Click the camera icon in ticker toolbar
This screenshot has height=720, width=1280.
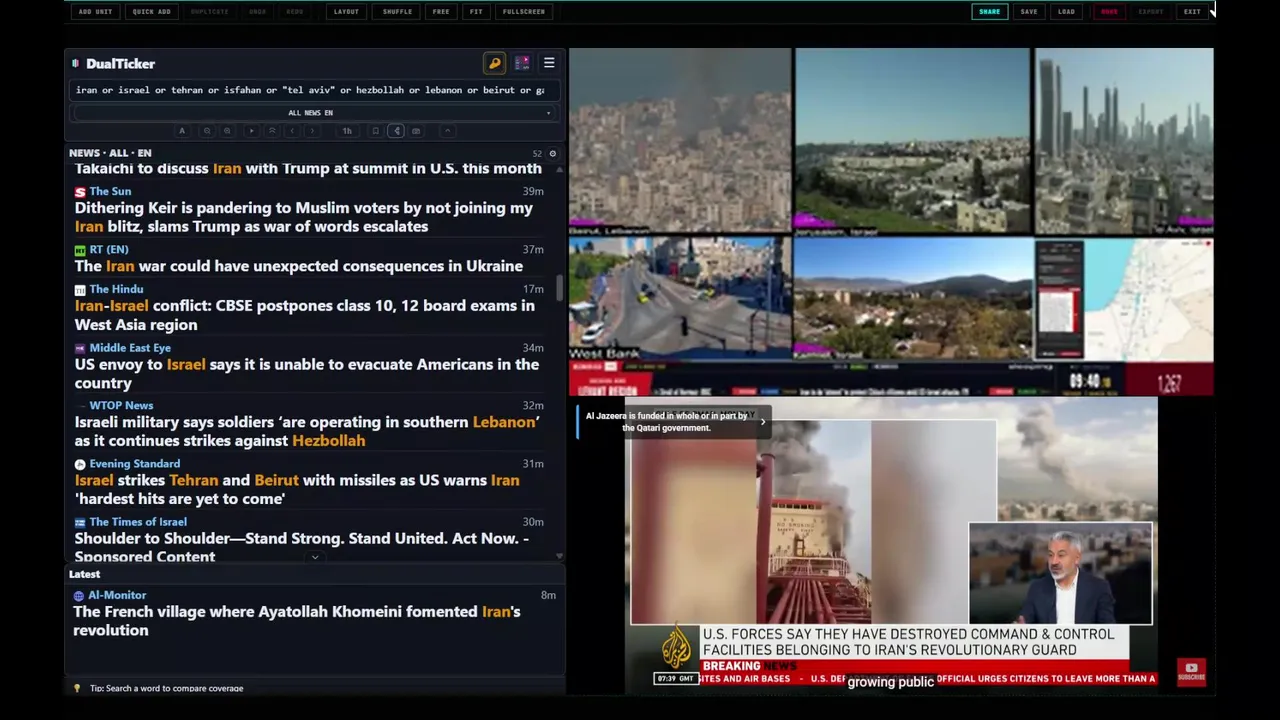pyautogui.click(x=416, y=131)
